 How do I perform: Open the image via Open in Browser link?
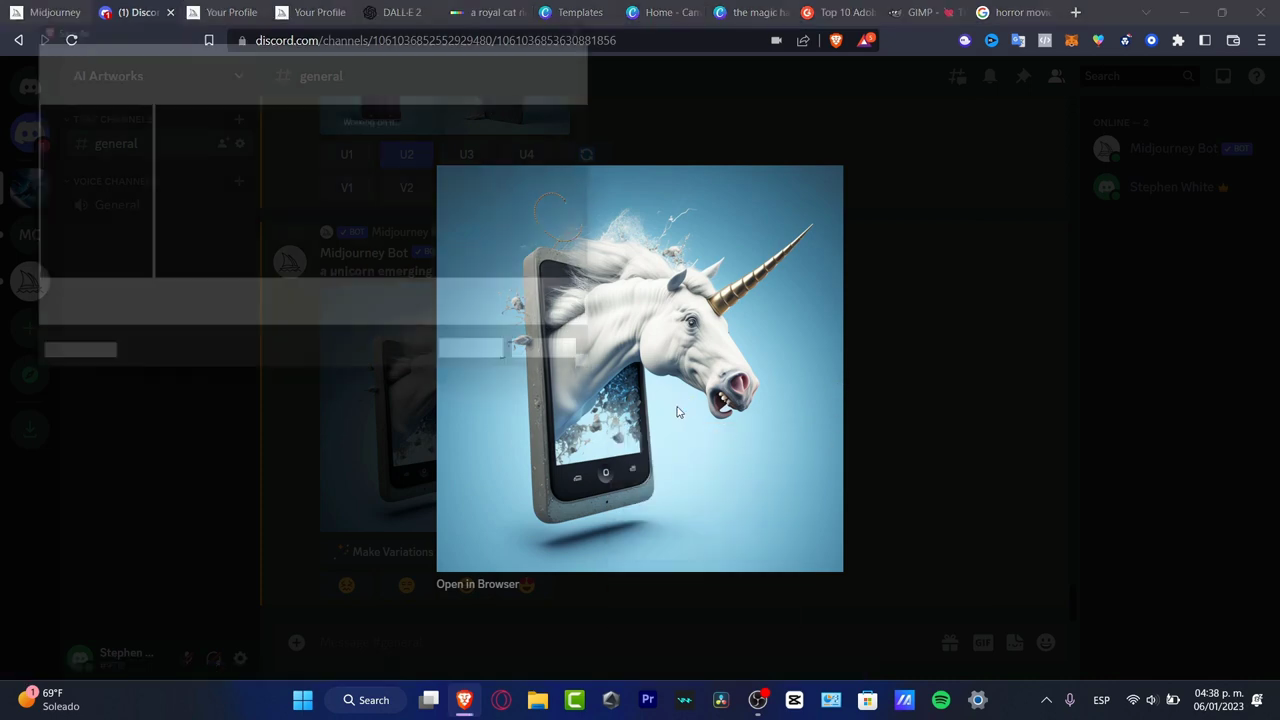(x=477, y=584)
